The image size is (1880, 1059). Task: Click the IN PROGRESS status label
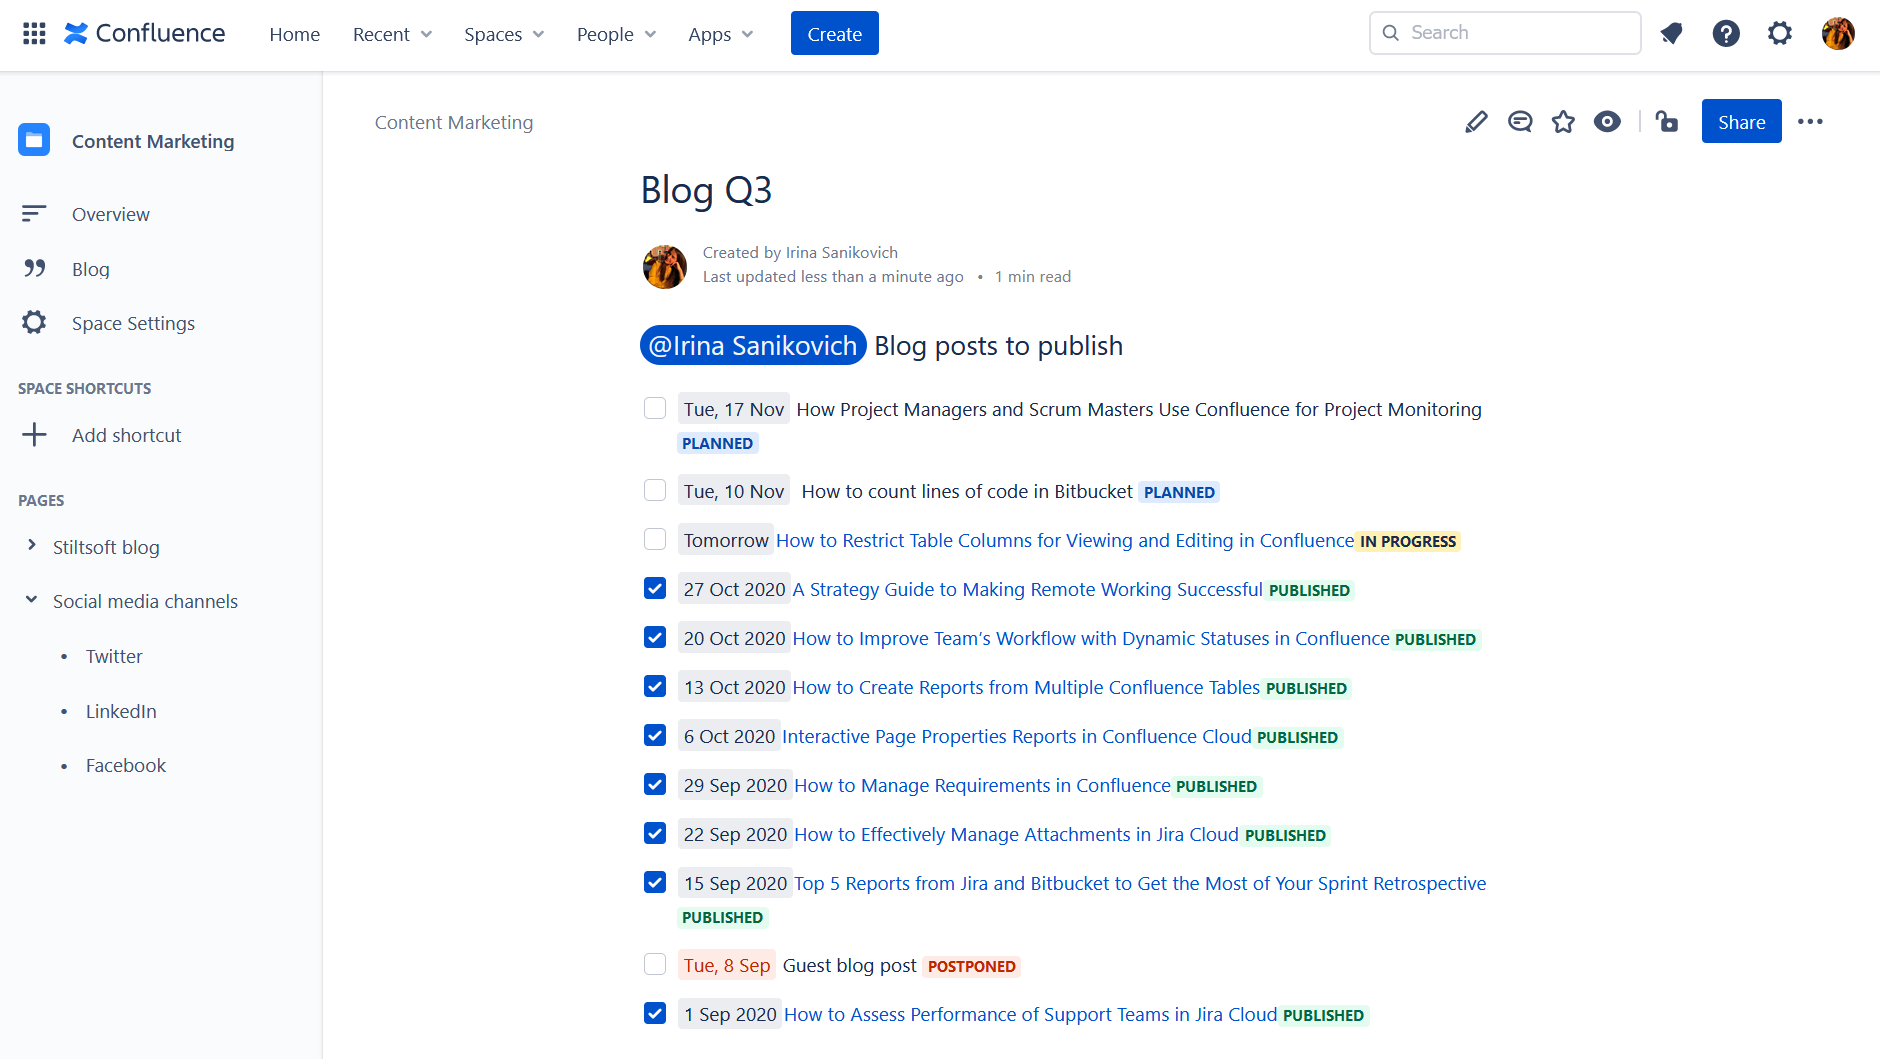(x=1408, y=541)
